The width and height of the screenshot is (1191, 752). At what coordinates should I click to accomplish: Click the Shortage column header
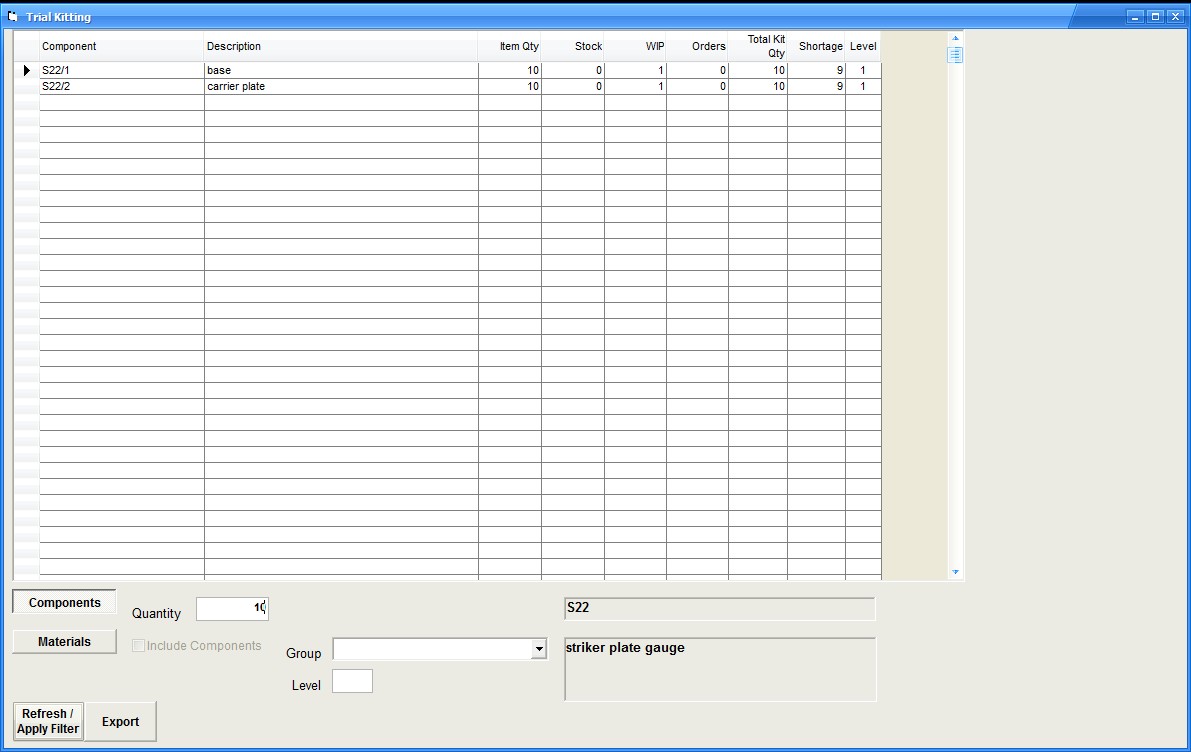tap(816, 46)
